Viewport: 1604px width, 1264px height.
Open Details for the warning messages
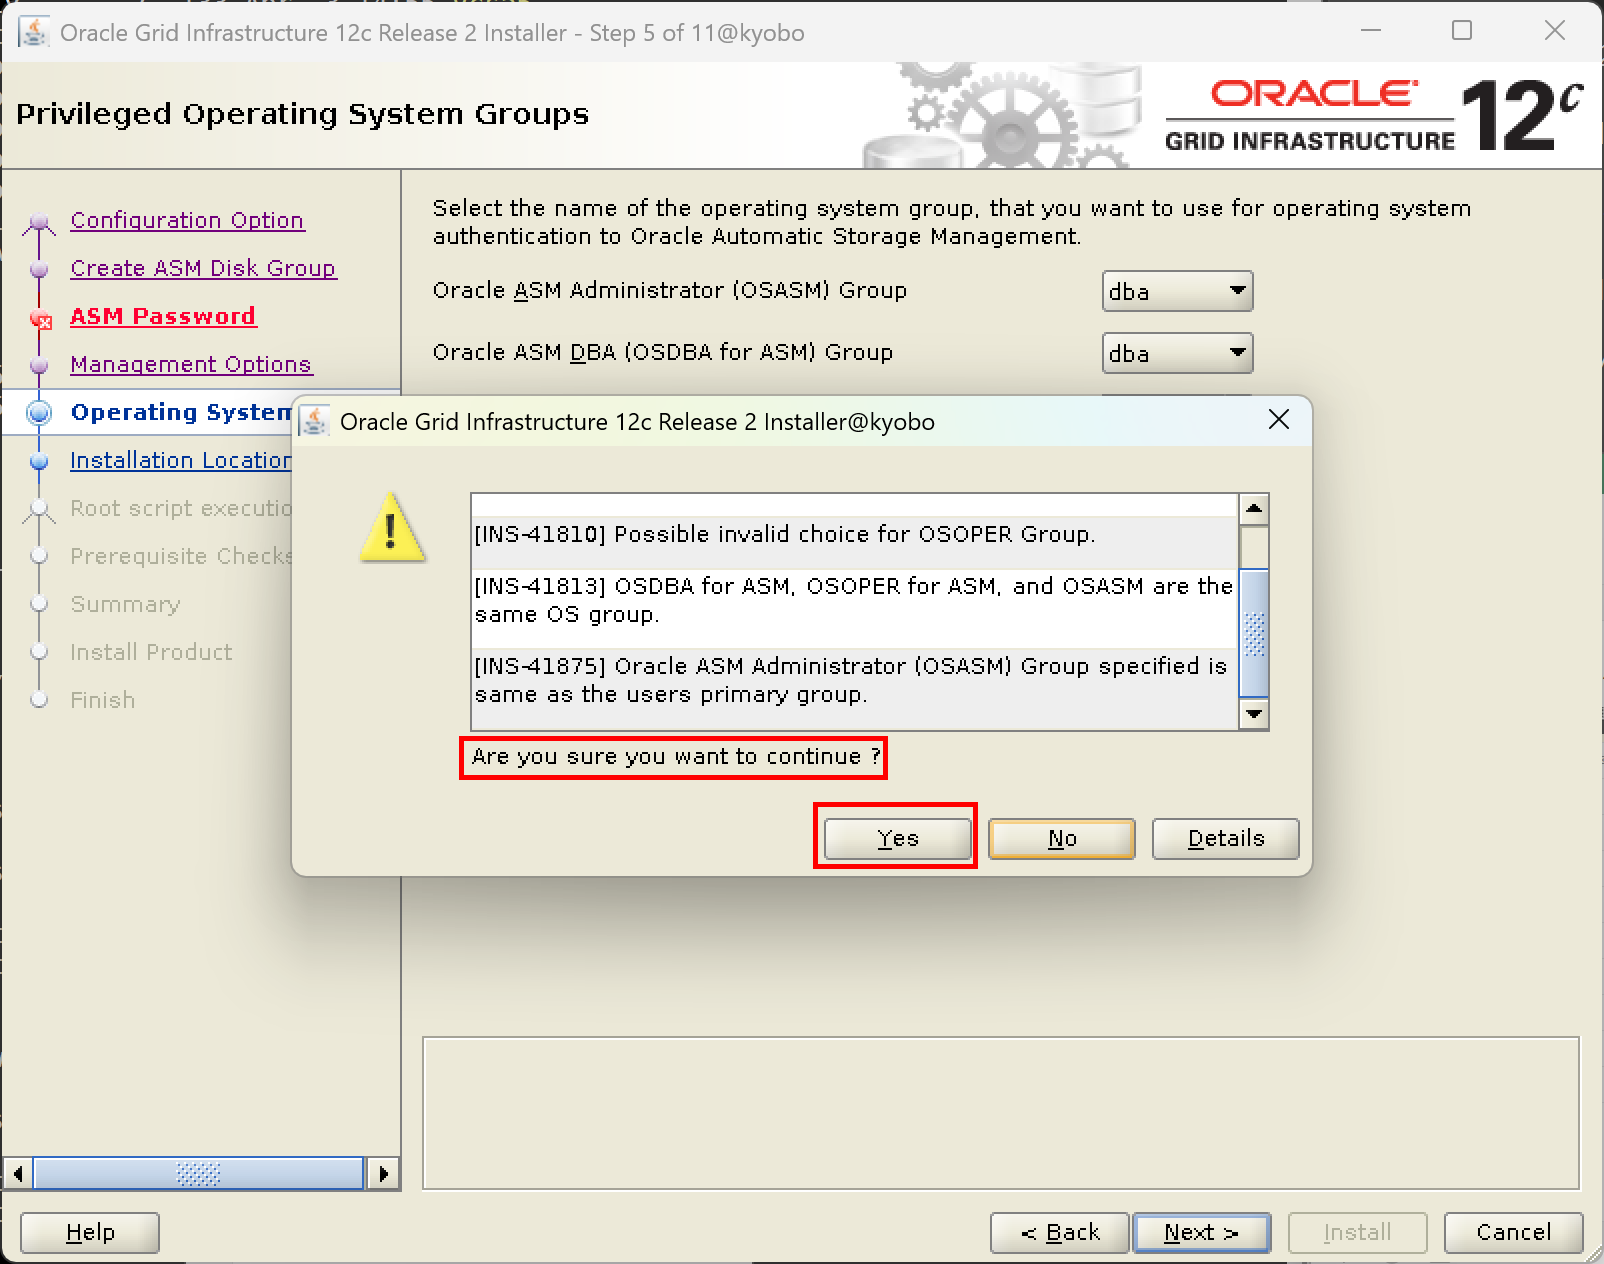click(x=1225, y=838)
